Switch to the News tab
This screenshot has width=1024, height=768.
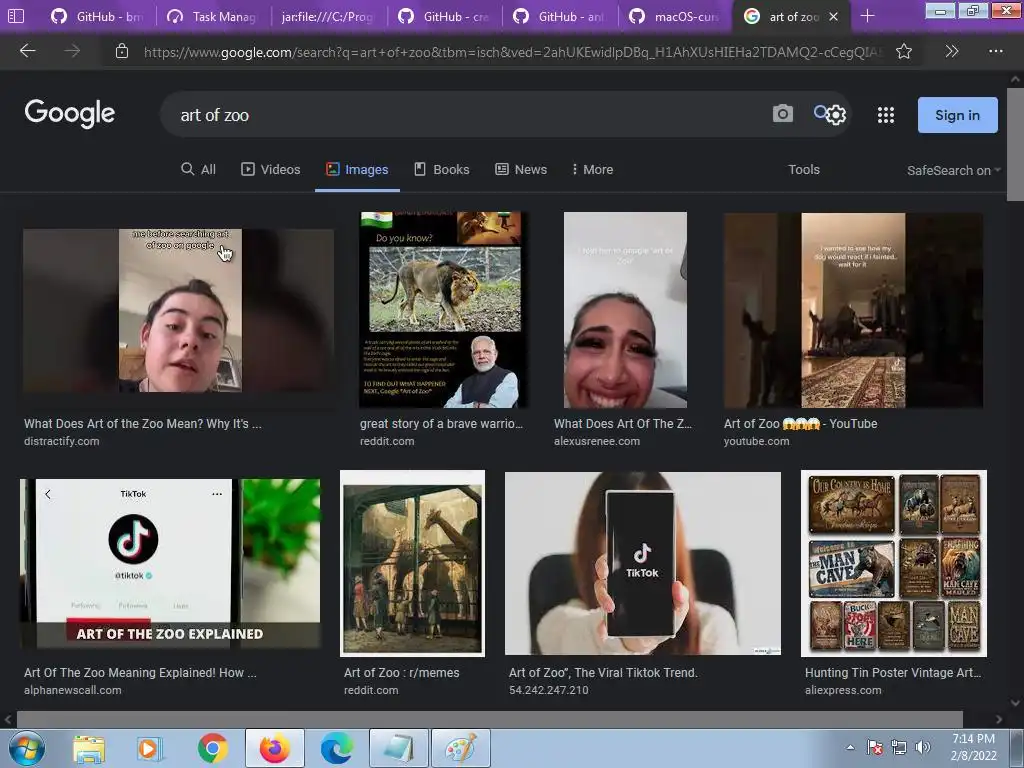[521, 169]
